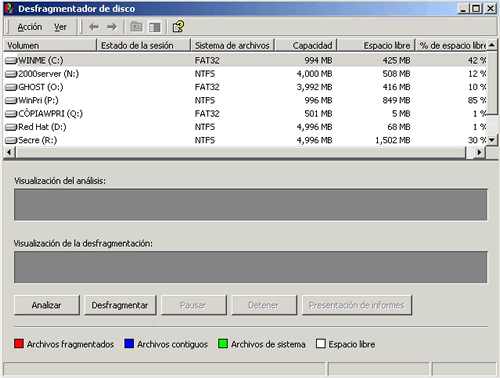Click the drive icon for Red Hat (D:)
This screenshot has height=378, width=500.
tap(11, 127)
